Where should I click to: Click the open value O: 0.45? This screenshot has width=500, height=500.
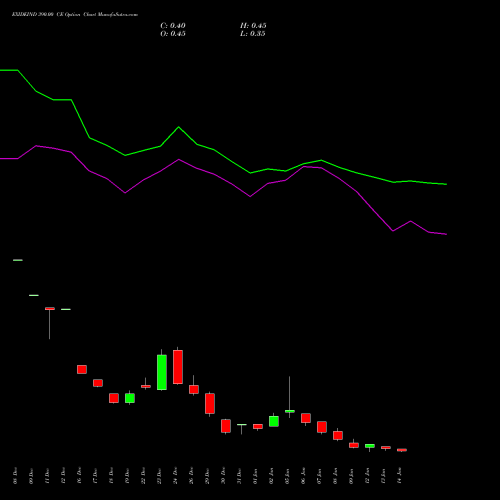tap(173, 34)
